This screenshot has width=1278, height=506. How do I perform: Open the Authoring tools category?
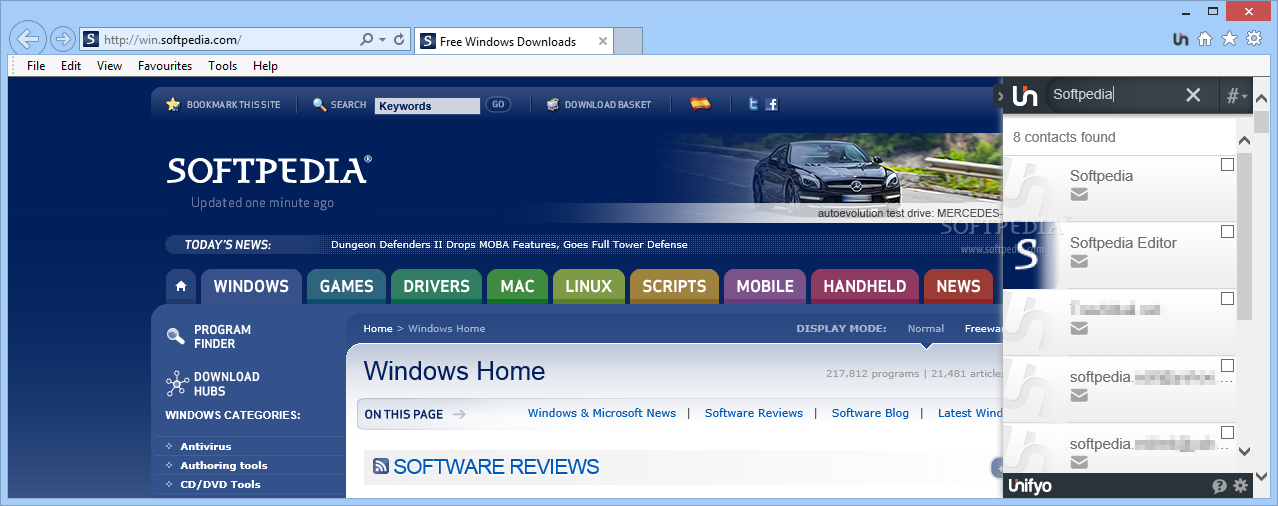click(x=224, y=465)
